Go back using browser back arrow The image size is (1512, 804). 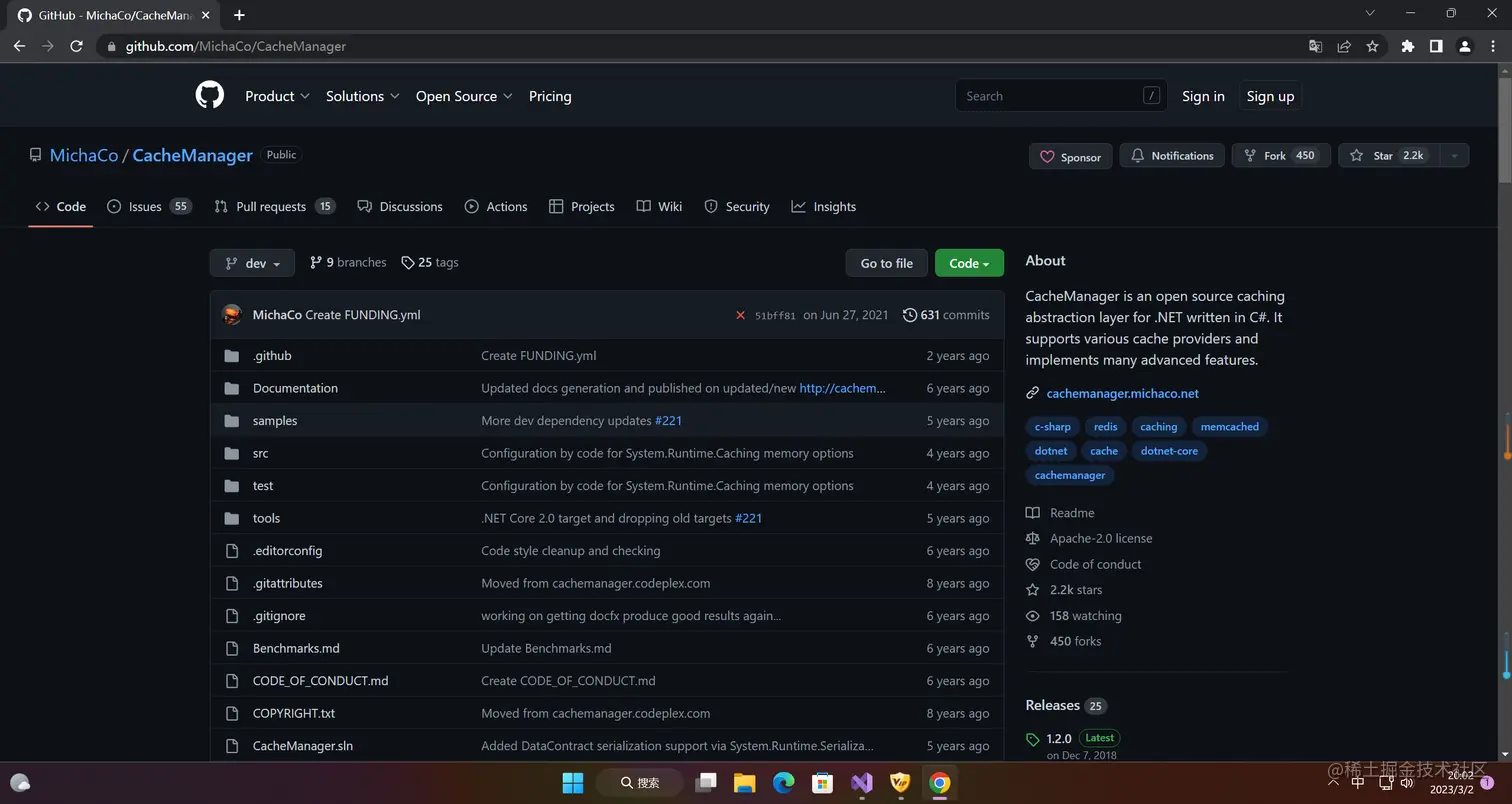(19, 46)
